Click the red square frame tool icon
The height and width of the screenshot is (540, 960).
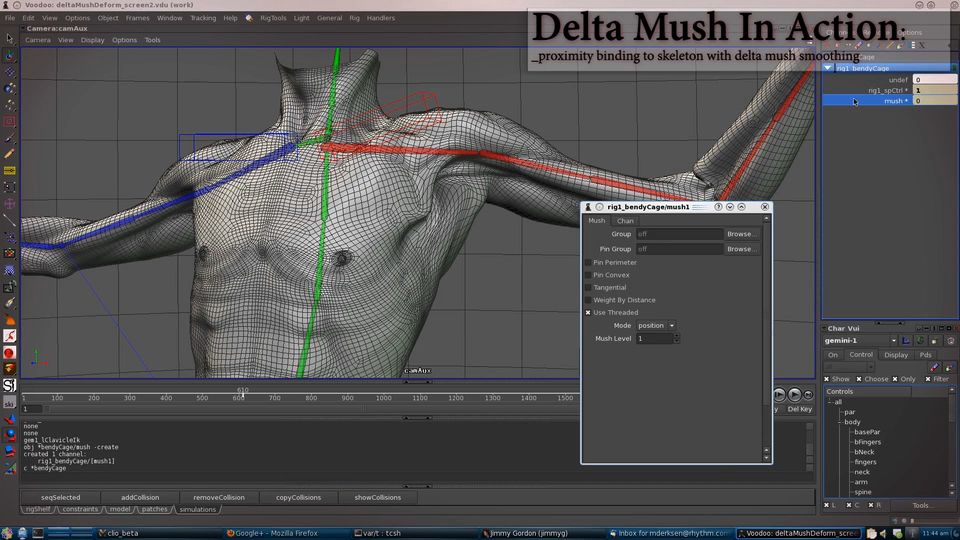pyautogui.click(x=9, y=122)
